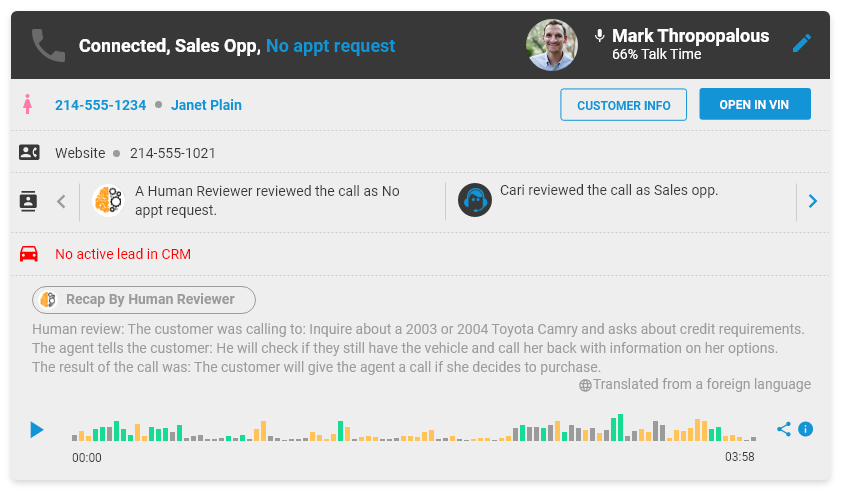Viewport: 844px width, 497px height.
Task: Click the OPEN IN VIN button
Action: [755, 104]
